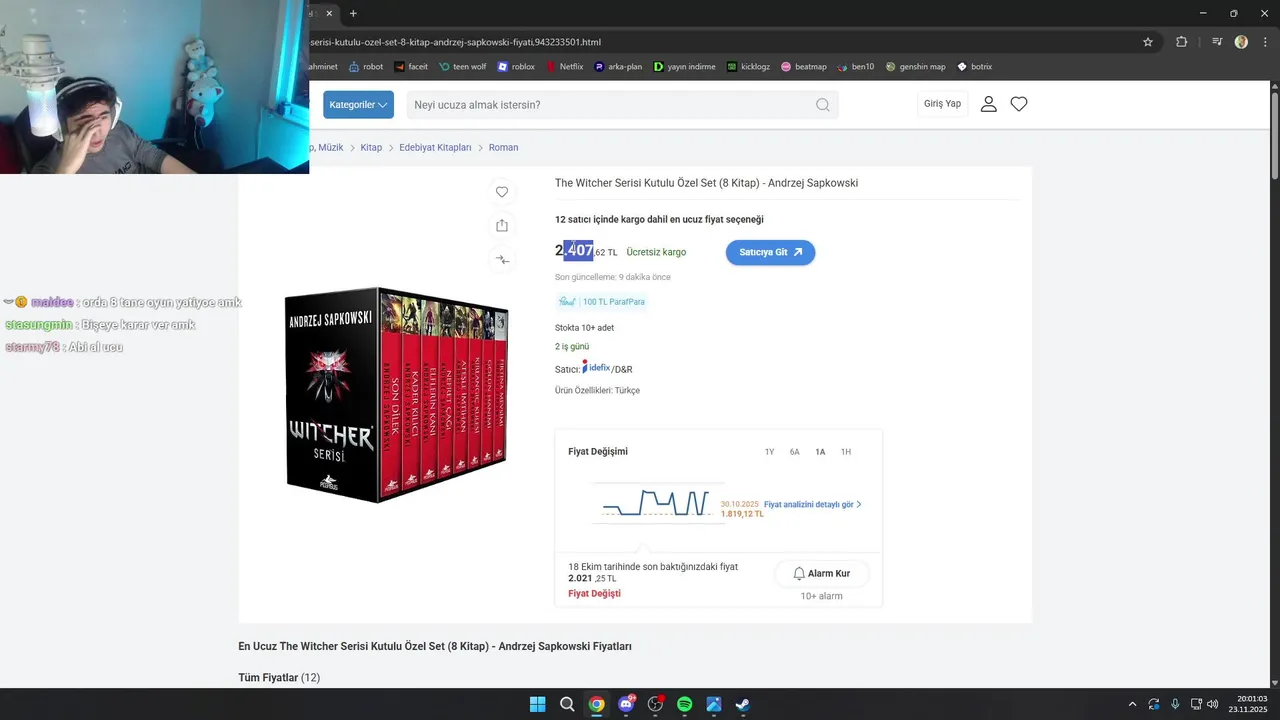Open Spotify from the taskbar
This screenshot has width=1280, height=720.
[685, 704]
